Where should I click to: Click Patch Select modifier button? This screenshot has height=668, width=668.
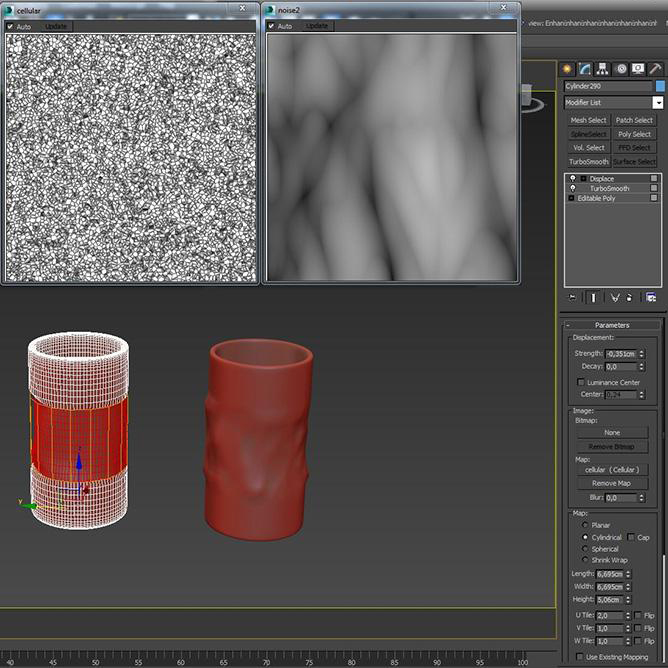[x=634, y=121]
